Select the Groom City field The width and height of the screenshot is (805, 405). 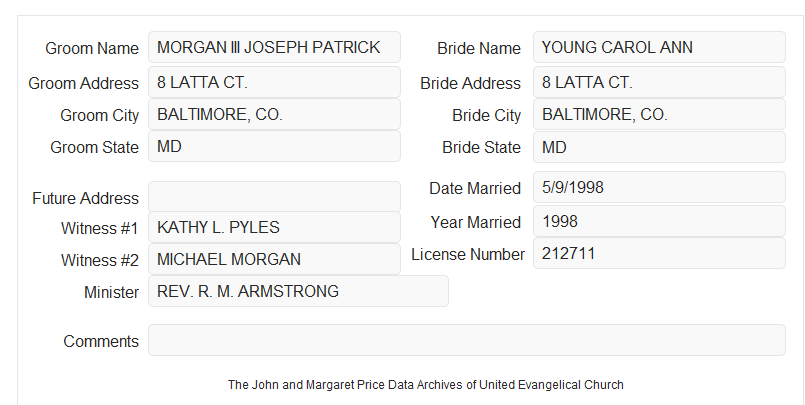point(274,114)
